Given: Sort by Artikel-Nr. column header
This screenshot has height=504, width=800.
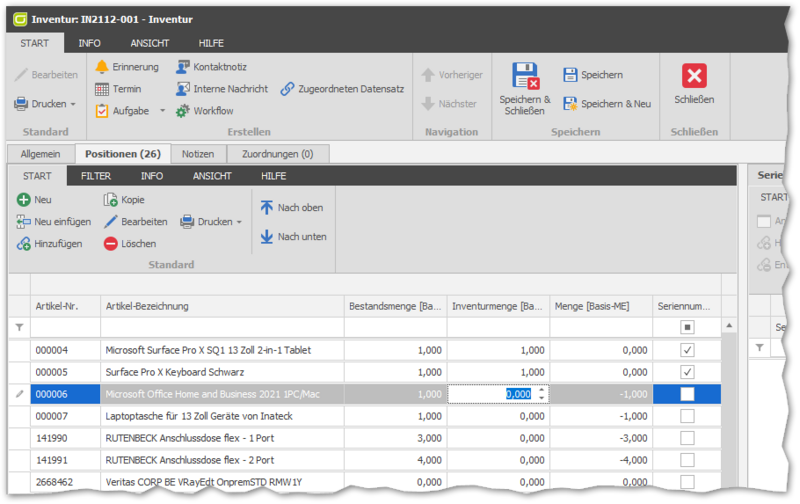Looking at the screenshot, I should click(66, 306).
